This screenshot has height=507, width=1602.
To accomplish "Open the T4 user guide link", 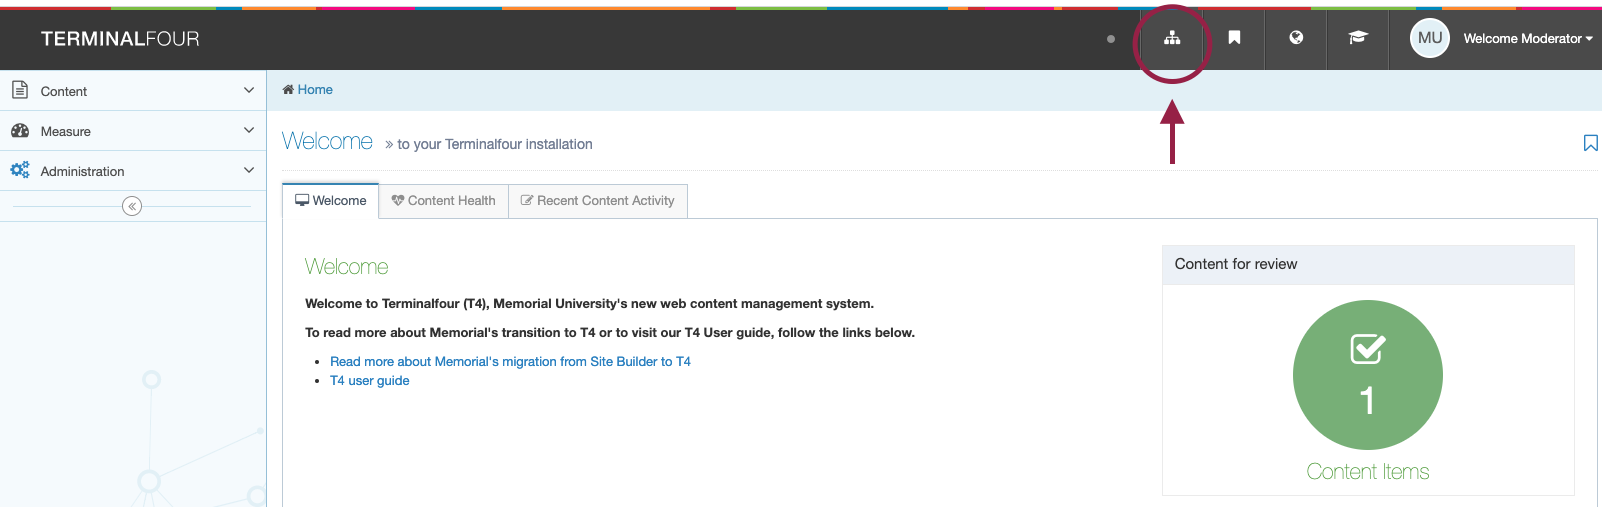I will [370, 380].
